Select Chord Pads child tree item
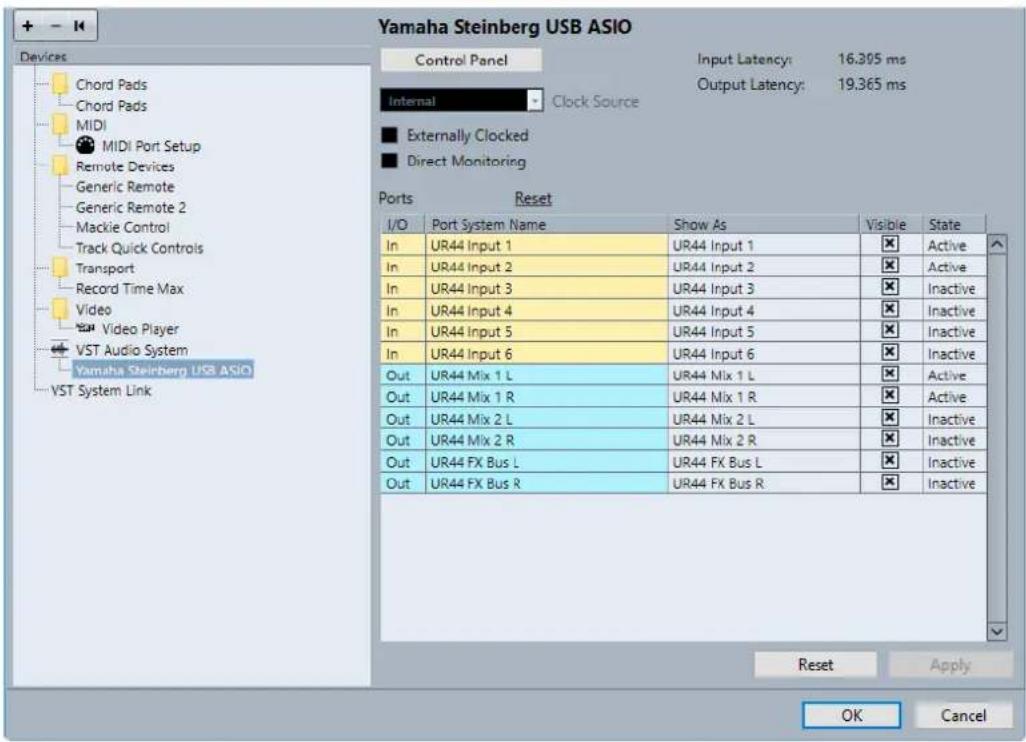1026x742 pixels. 111,105
